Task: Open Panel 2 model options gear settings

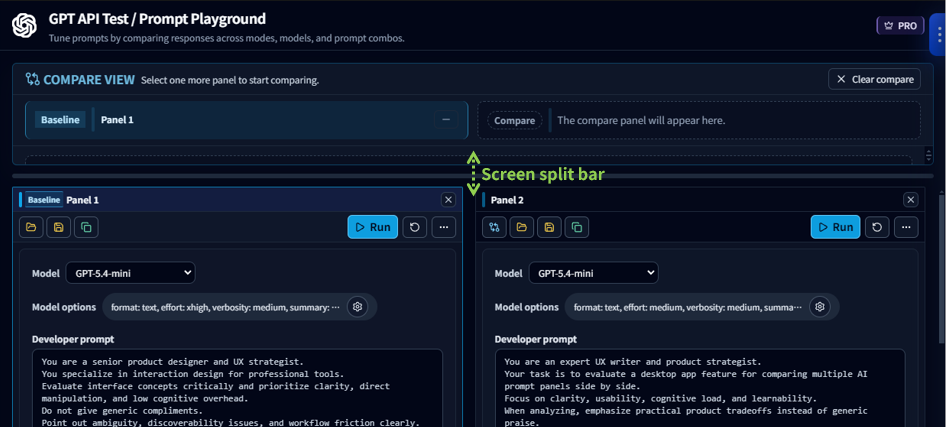Action: pyautogui.click(x=820, y=307)
